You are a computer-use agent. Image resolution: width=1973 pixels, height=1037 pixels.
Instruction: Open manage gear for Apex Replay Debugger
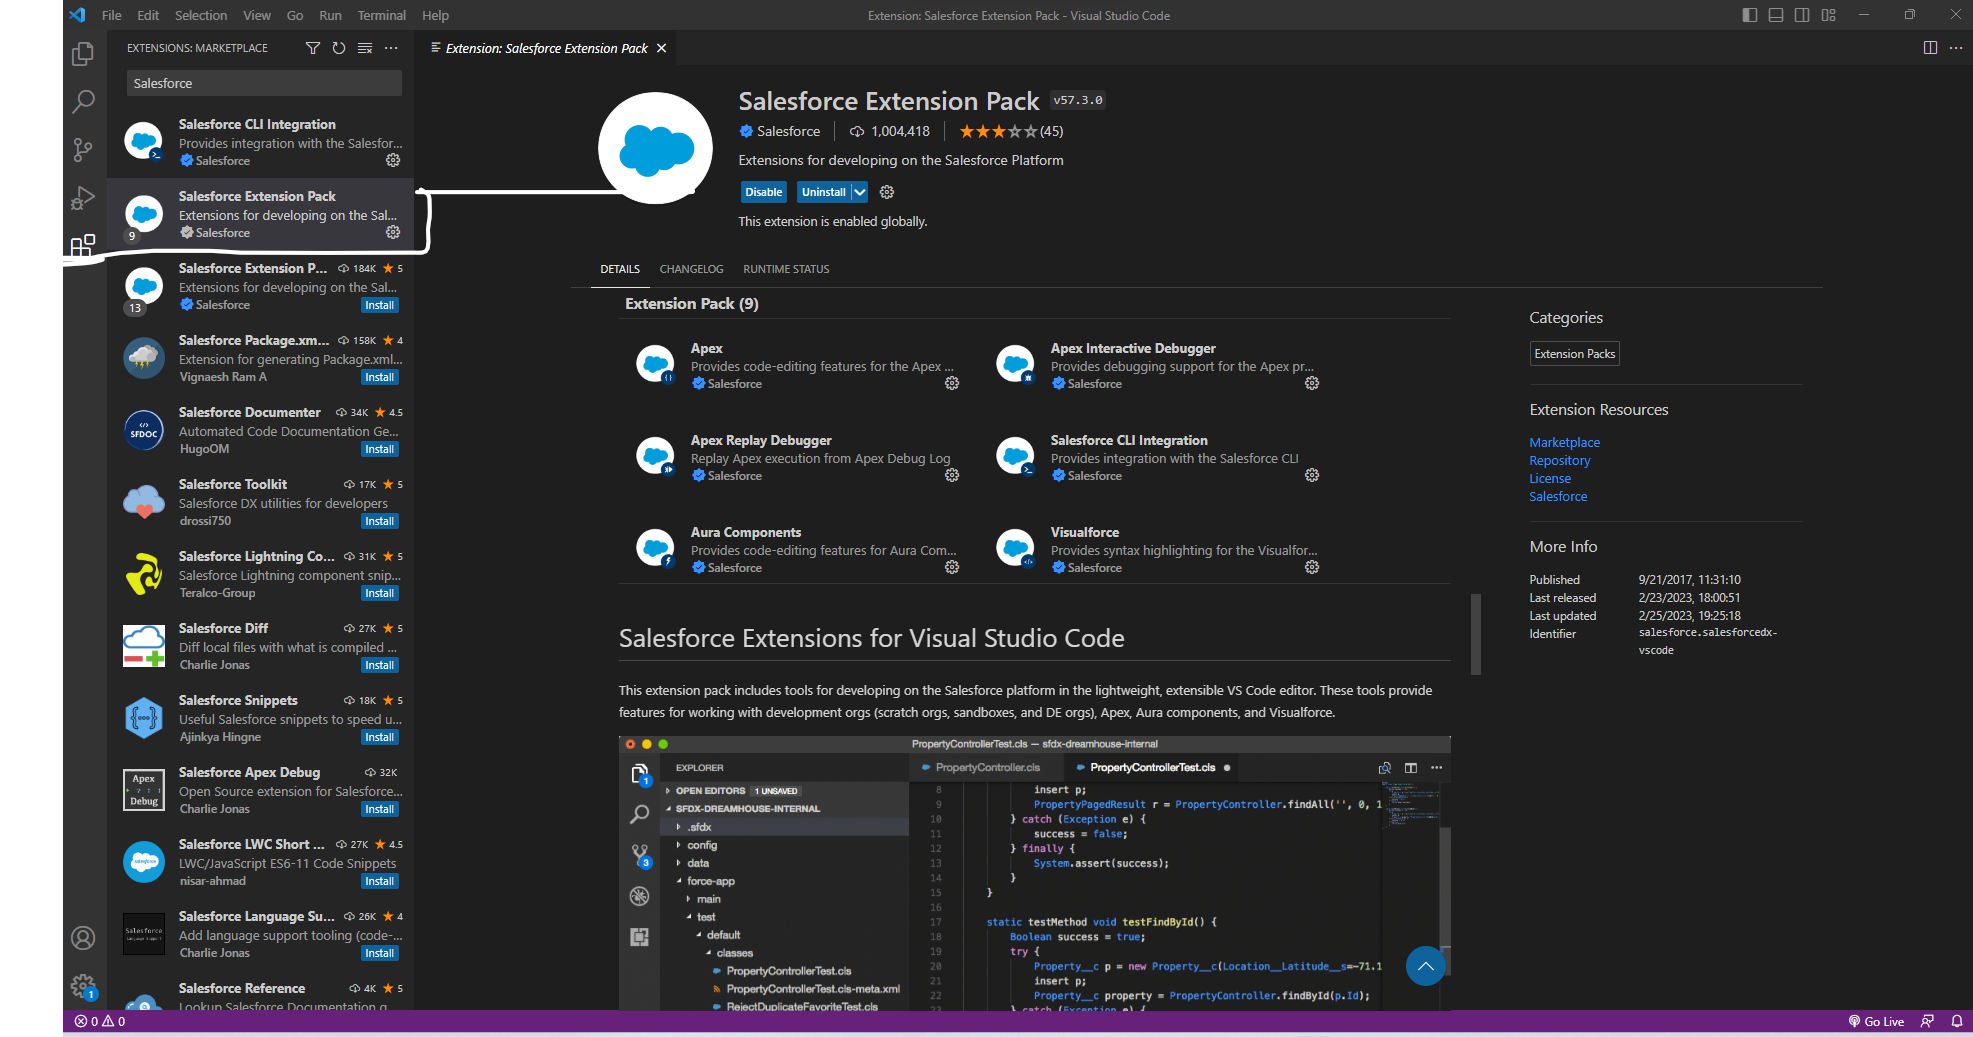(x=952, y=475)
